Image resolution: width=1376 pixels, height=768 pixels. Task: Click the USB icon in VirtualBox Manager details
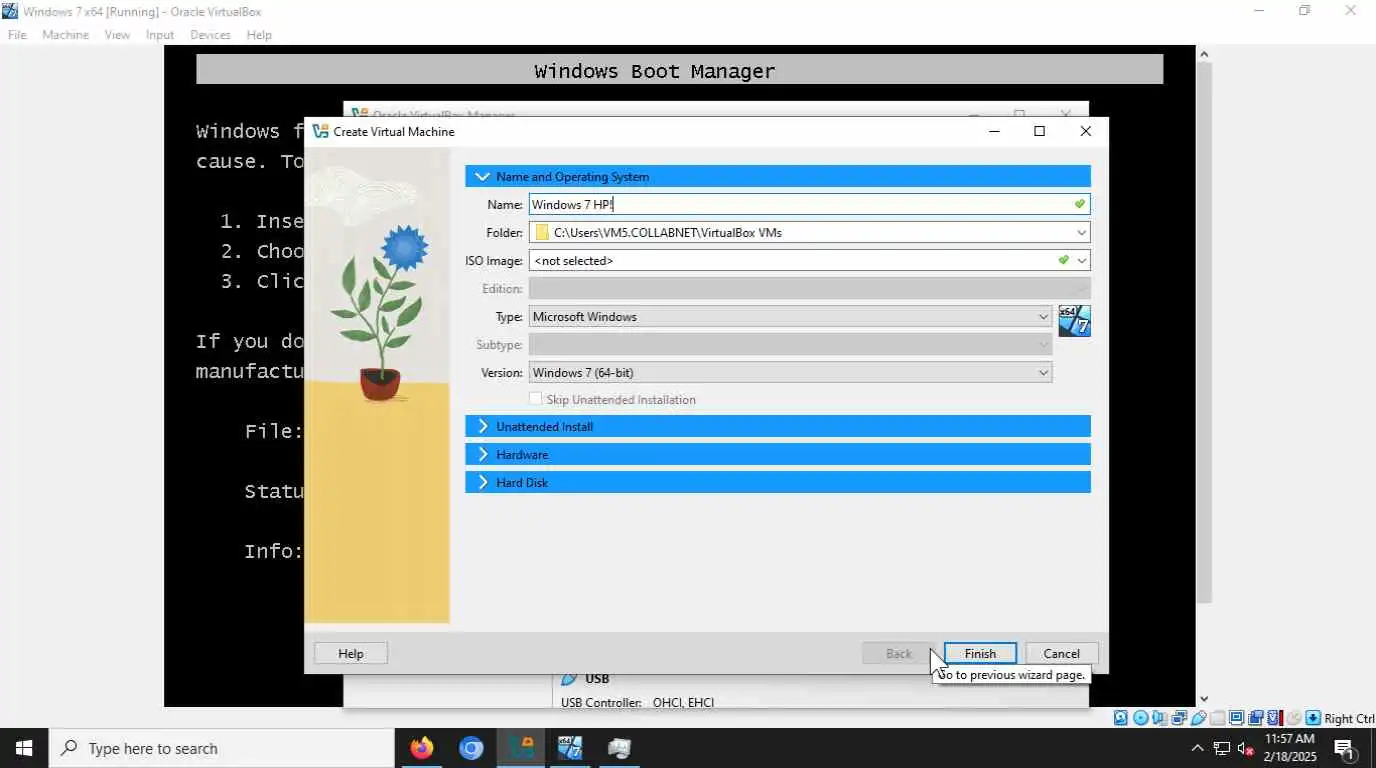pos(569,679)
